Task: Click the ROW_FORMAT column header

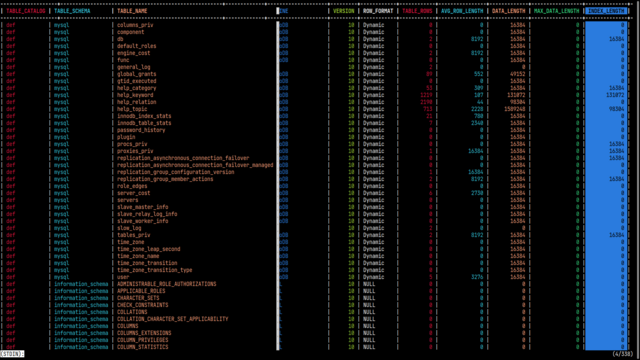Action: [378, 11]
